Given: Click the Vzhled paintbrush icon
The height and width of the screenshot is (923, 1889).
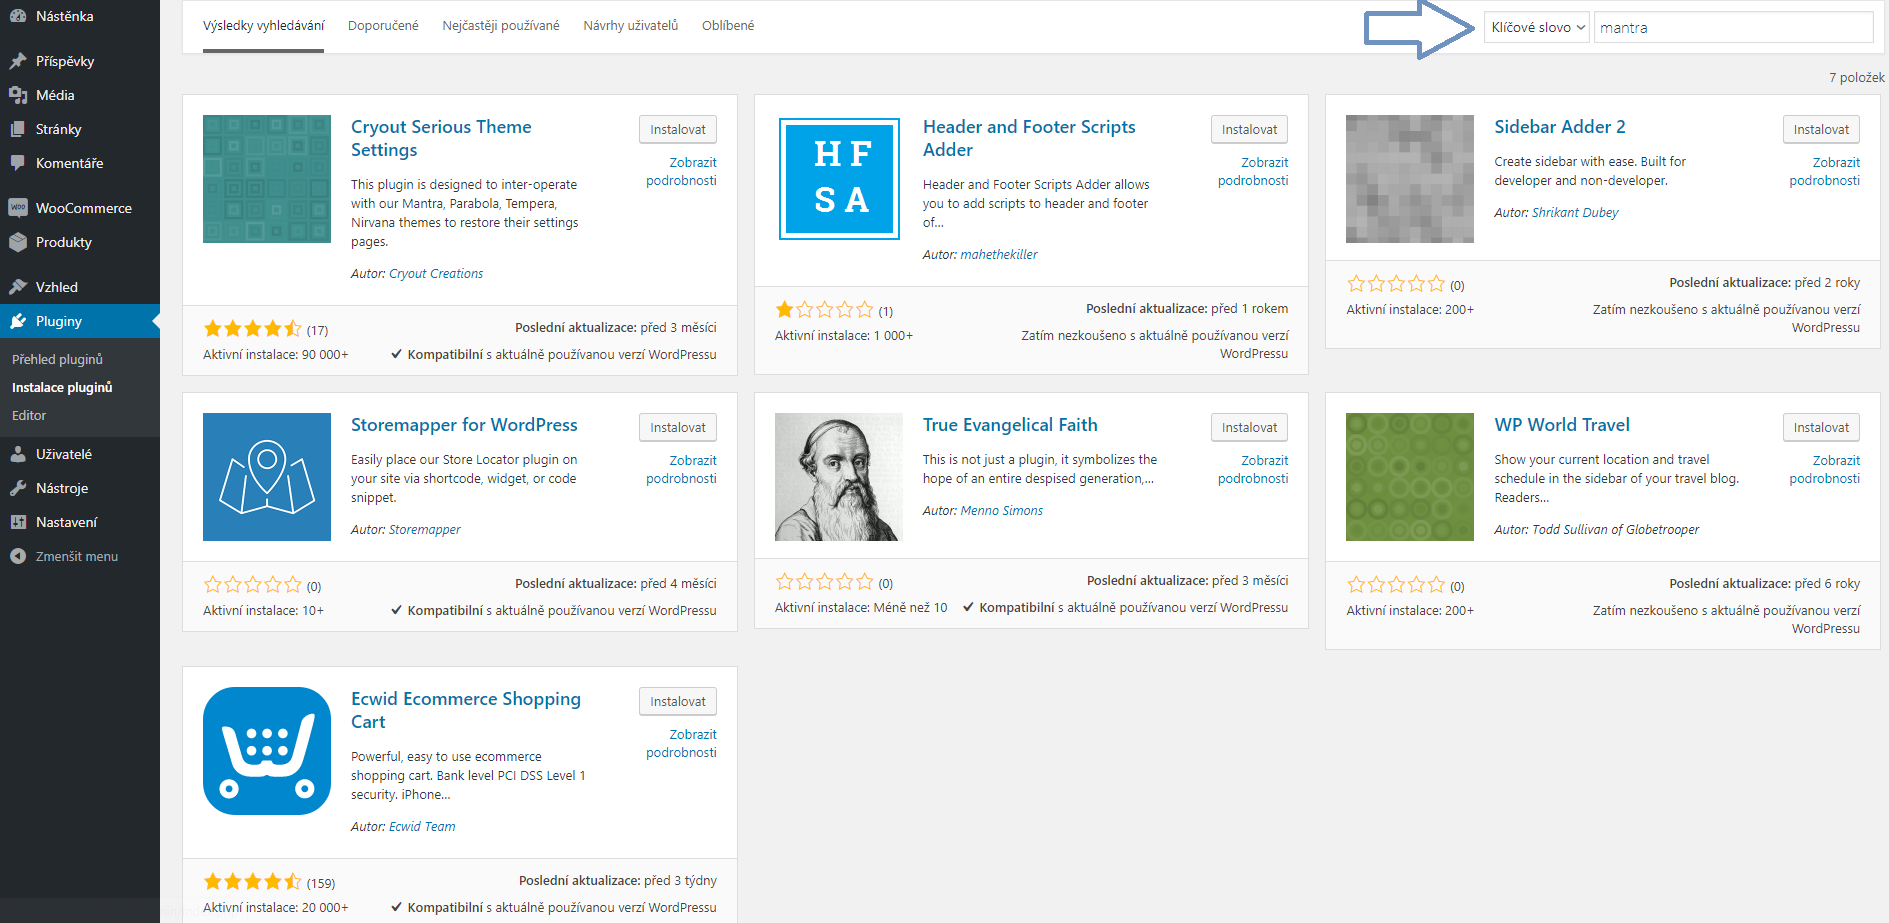Looking at the screenshot, I should click(18, 287).
